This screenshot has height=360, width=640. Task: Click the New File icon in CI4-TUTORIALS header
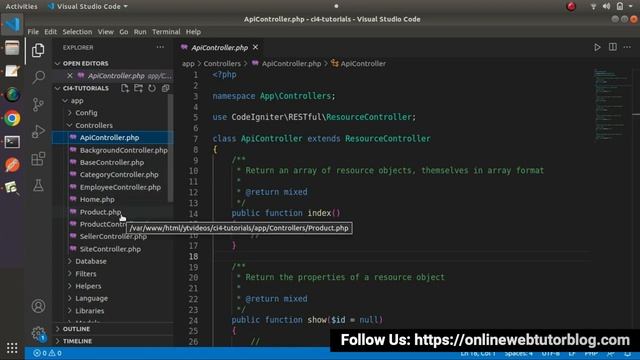coord(124,88)
